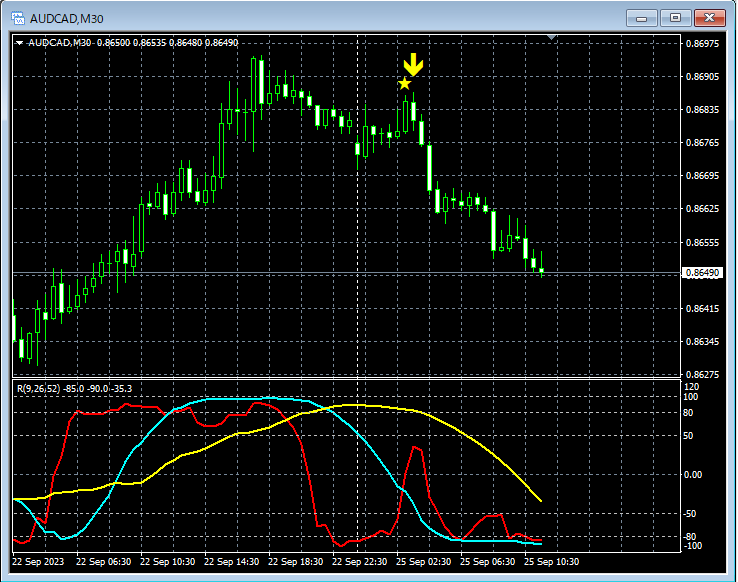Click indicator scale value 0.00

(x=693, y=475)
